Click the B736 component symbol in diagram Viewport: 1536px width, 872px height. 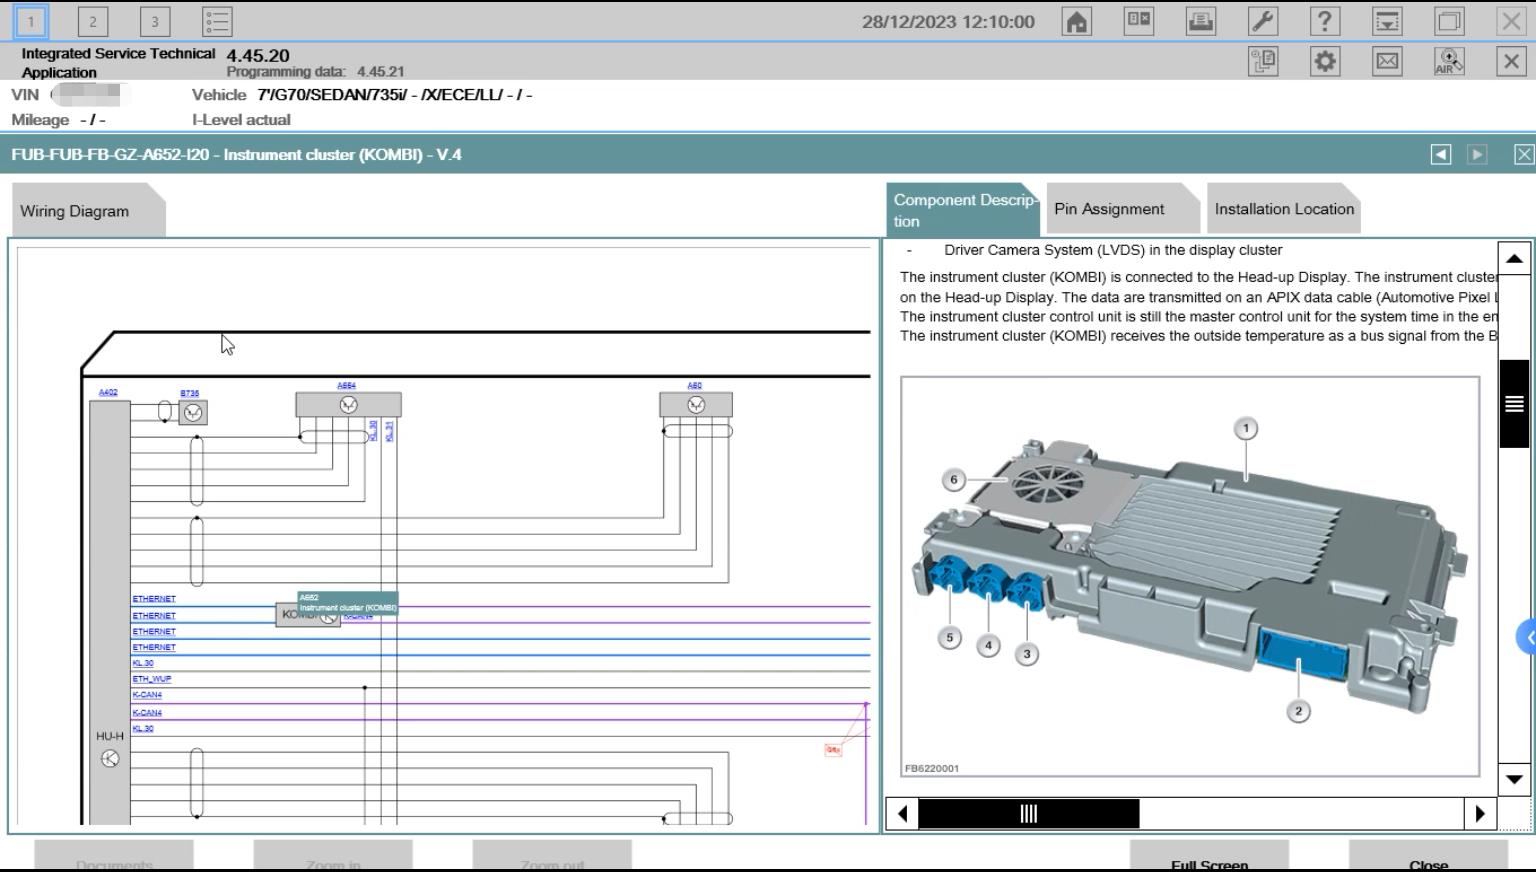[x=193, y=412]
